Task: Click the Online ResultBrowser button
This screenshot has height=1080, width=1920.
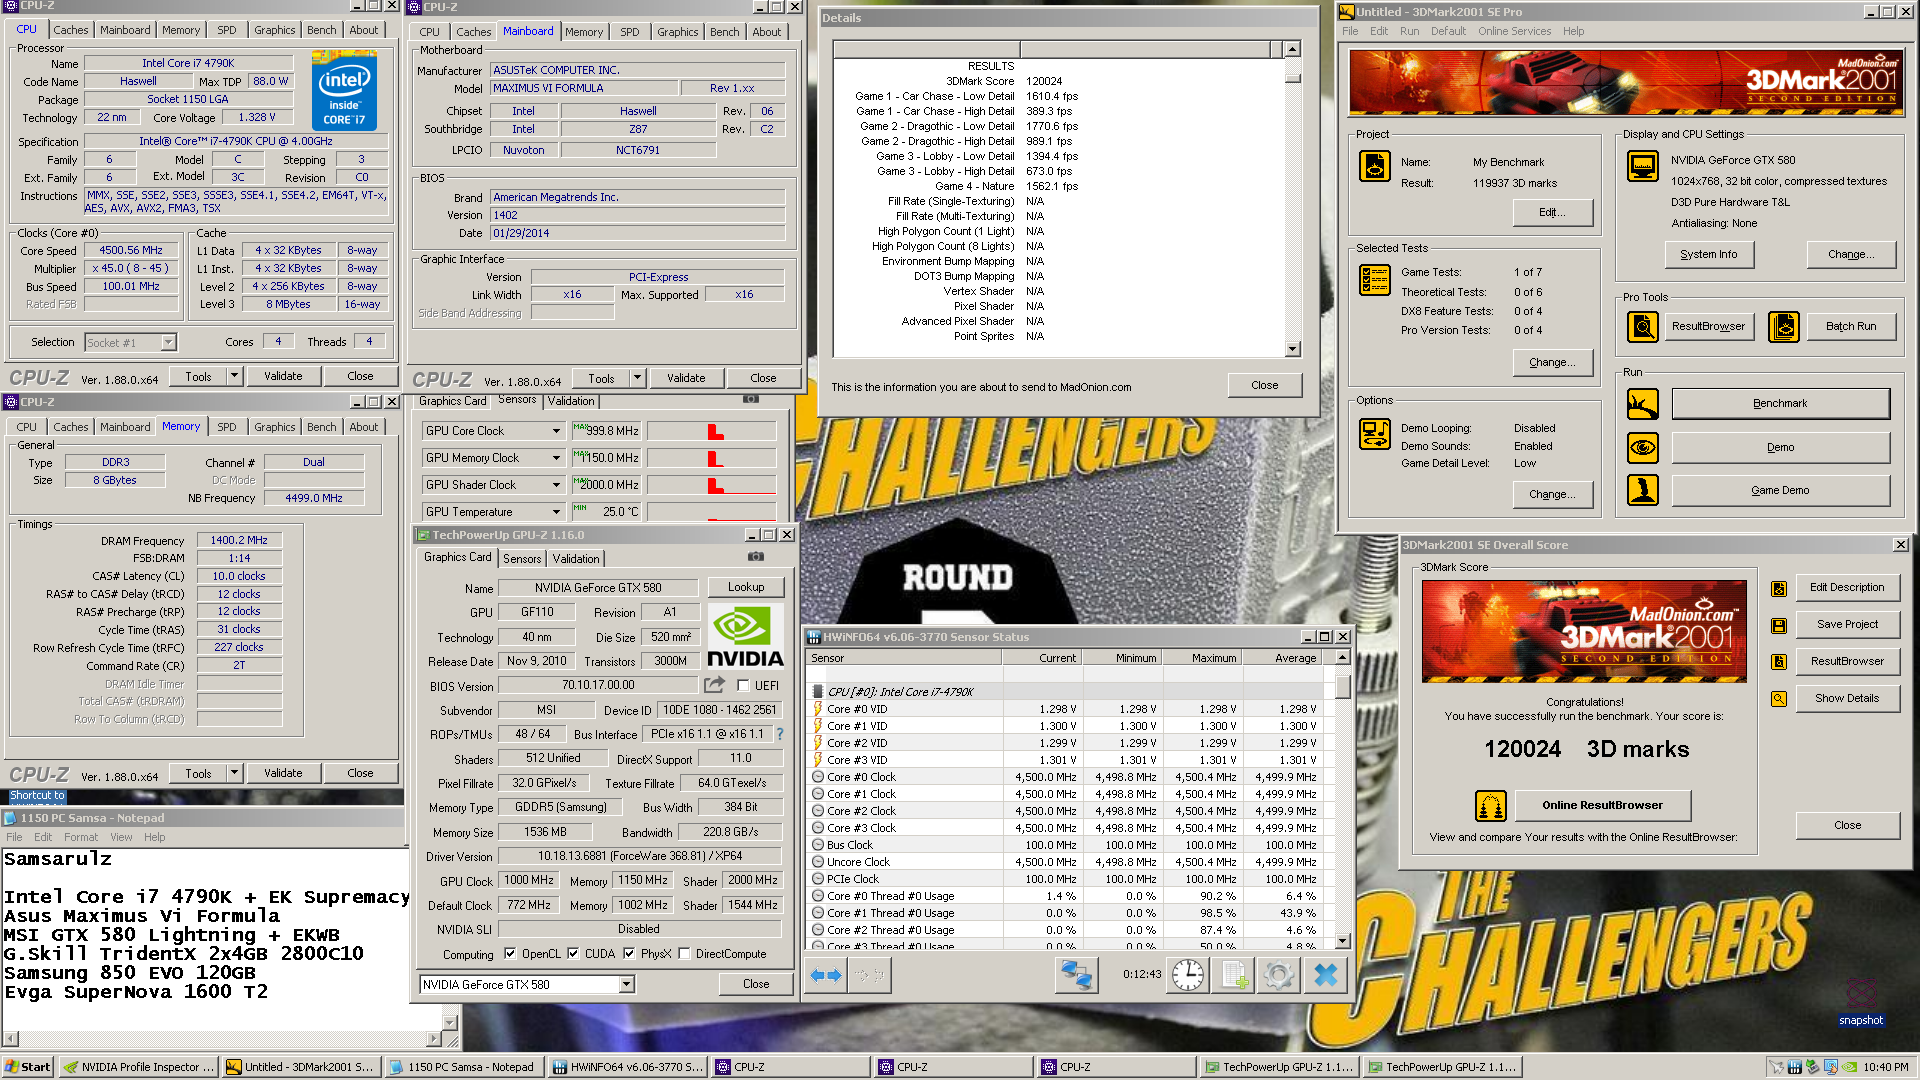Action: tap(1602, 806)
